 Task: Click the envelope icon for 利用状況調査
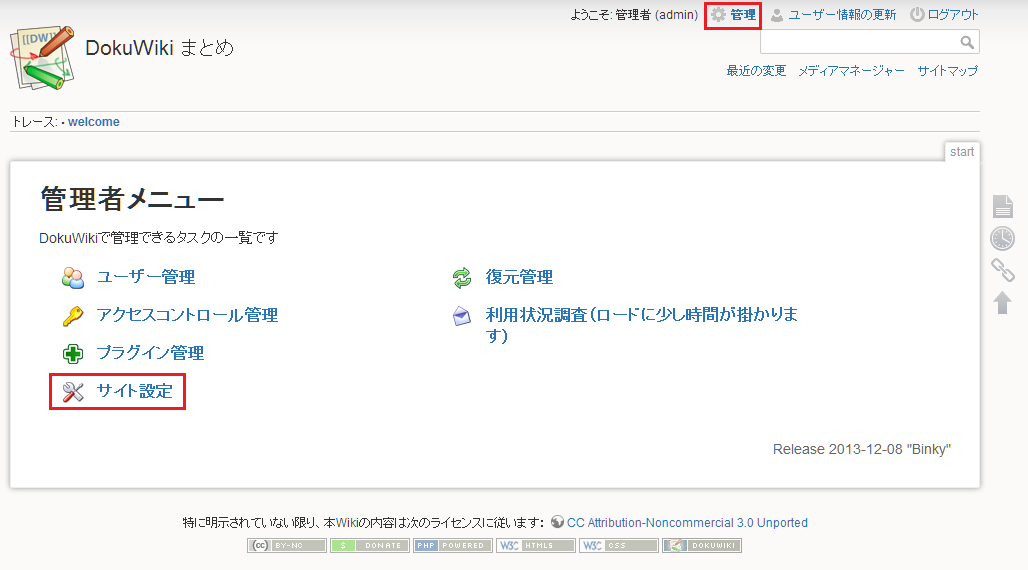click(x=462, y=316)
